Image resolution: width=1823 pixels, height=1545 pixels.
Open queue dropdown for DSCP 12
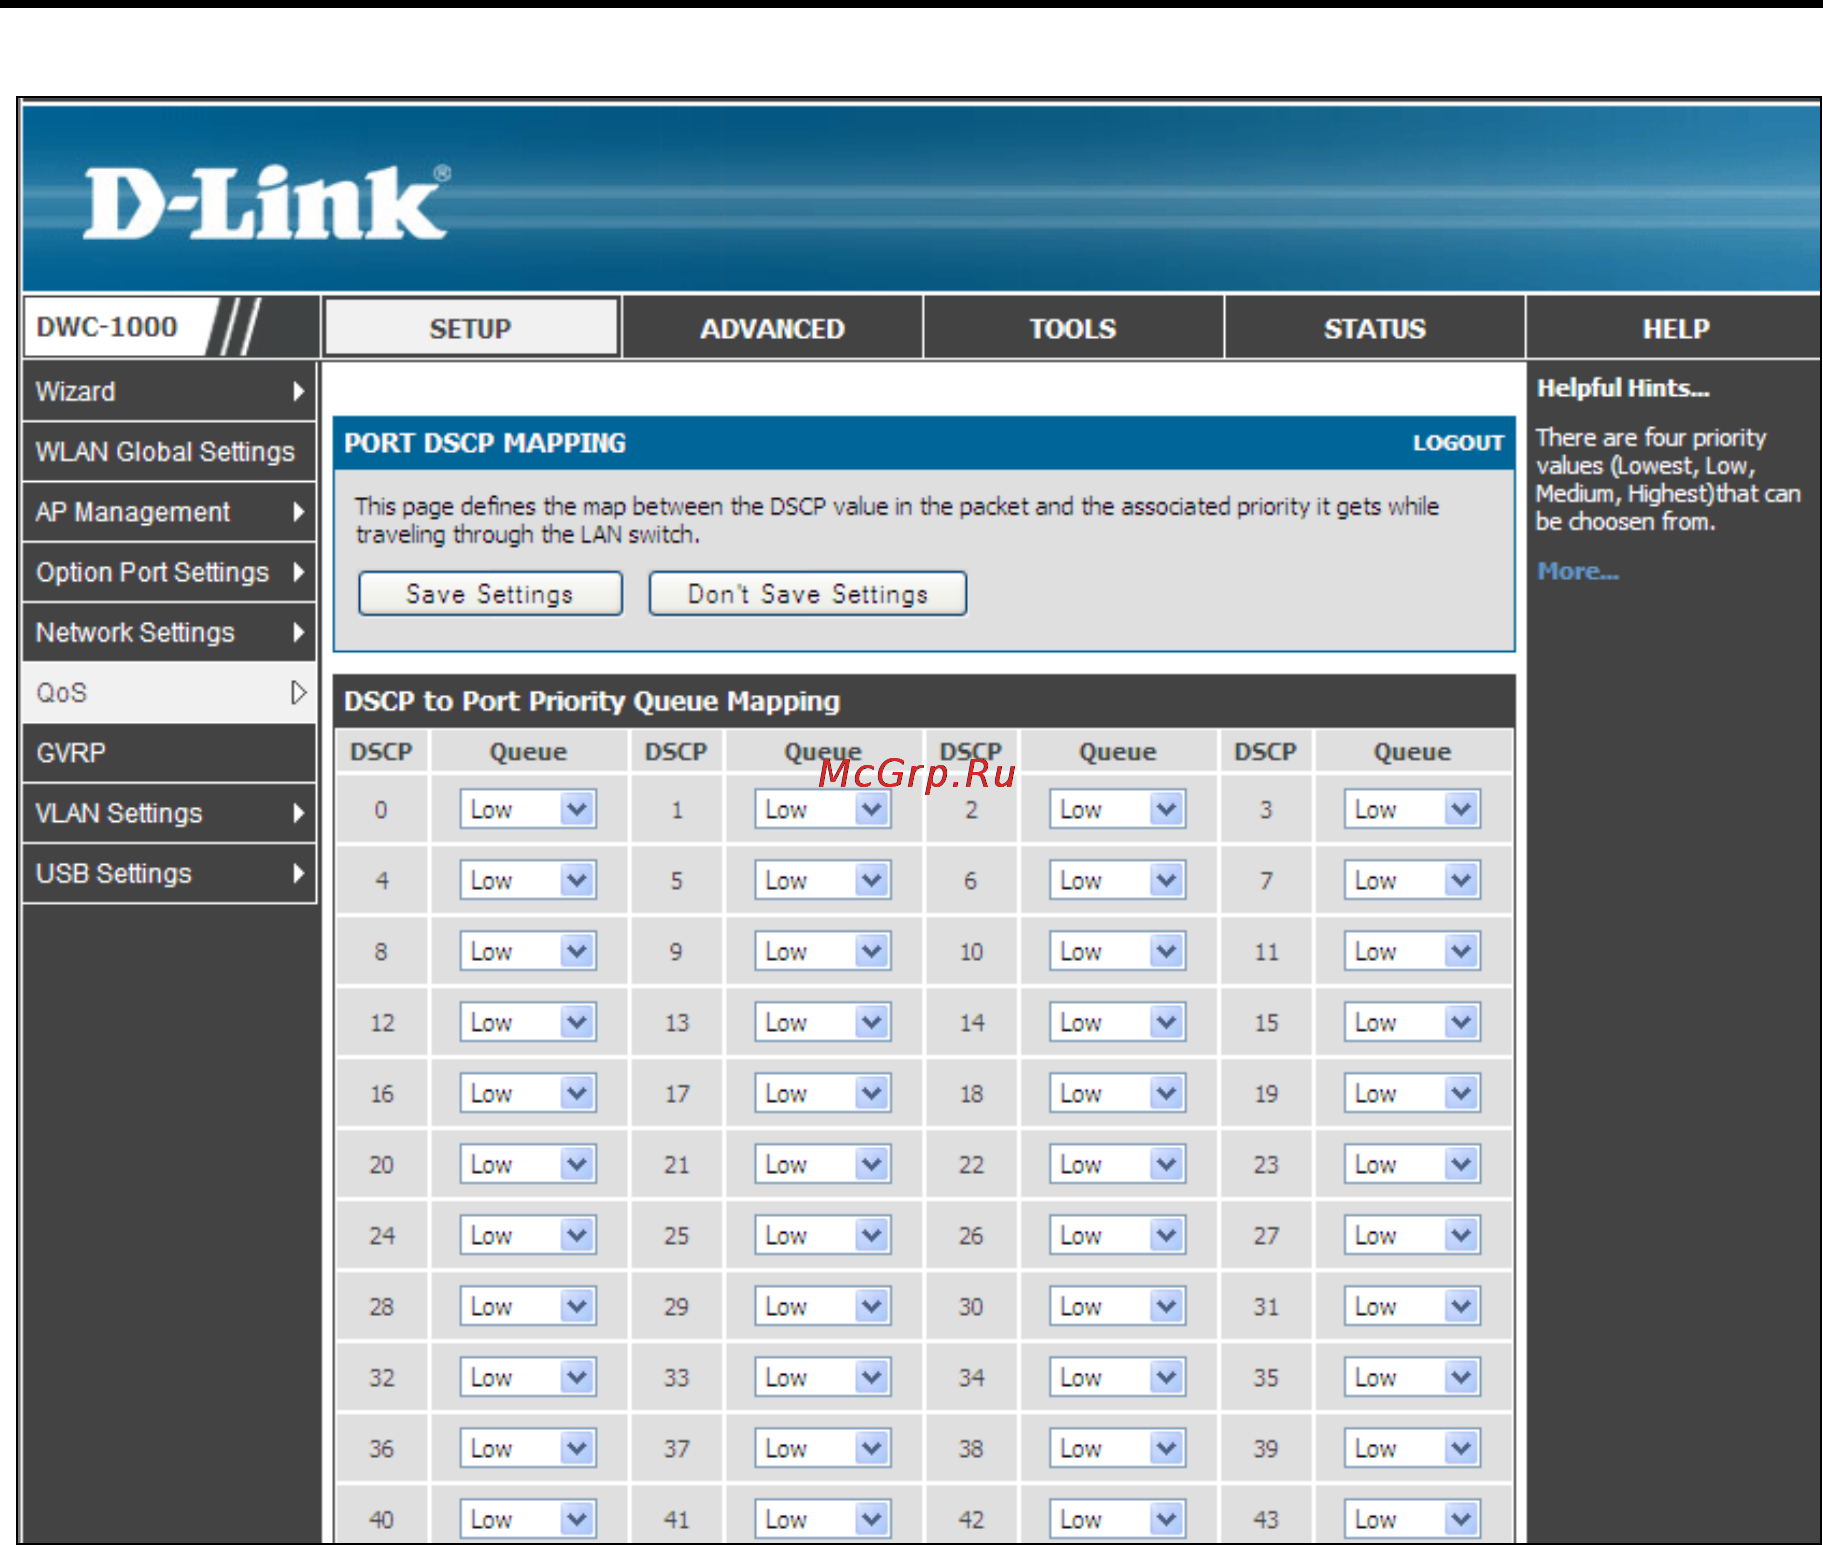[528, 1022]
